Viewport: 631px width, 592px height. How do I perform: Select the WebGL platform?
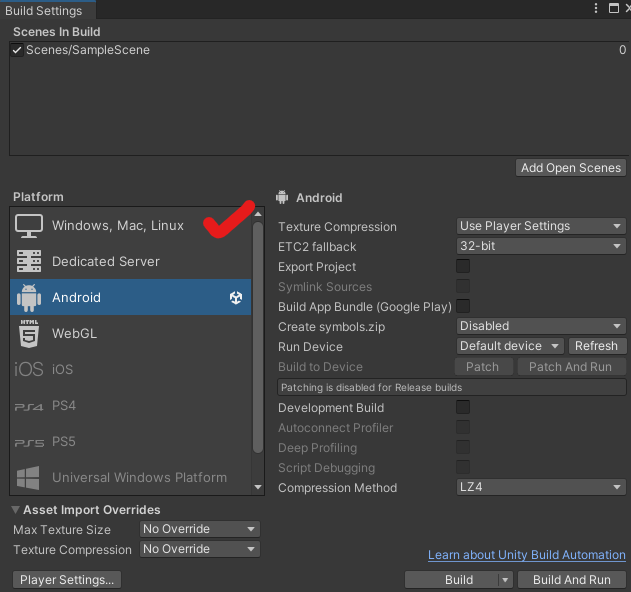[131, 333]
